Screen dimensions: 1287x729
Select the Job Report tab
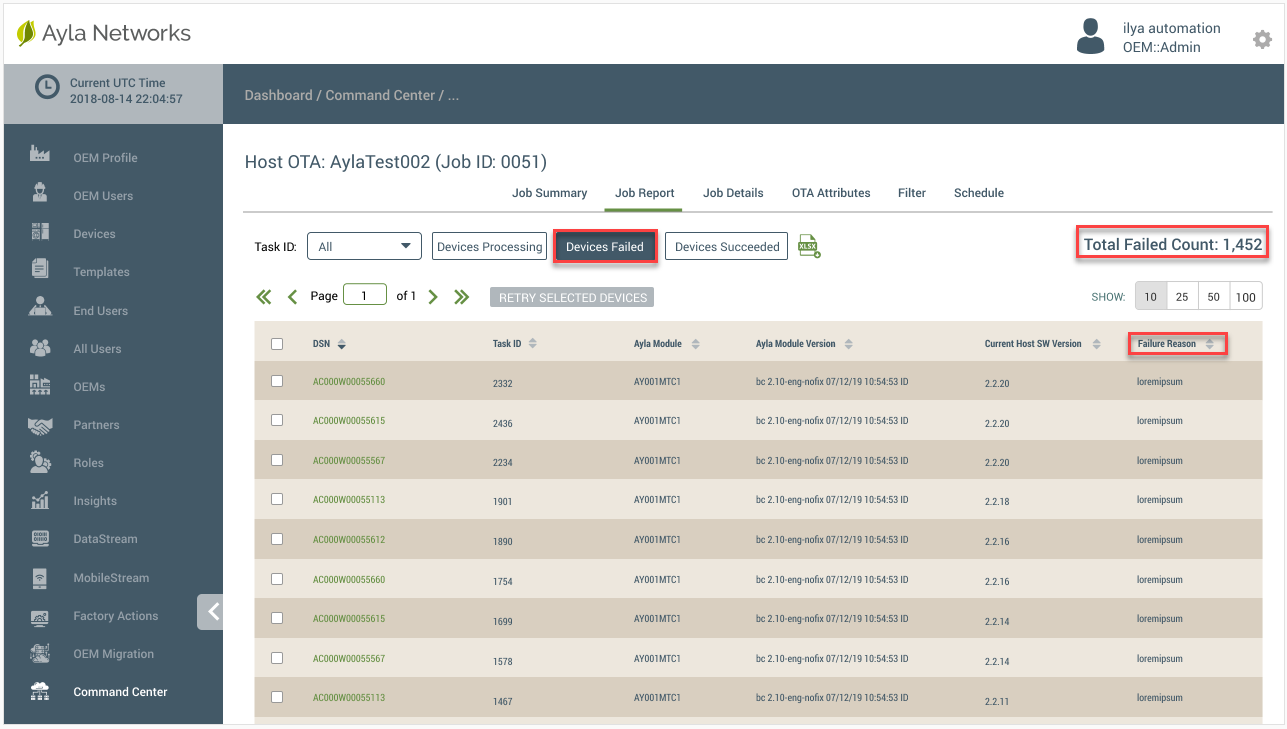pos(644,193)
